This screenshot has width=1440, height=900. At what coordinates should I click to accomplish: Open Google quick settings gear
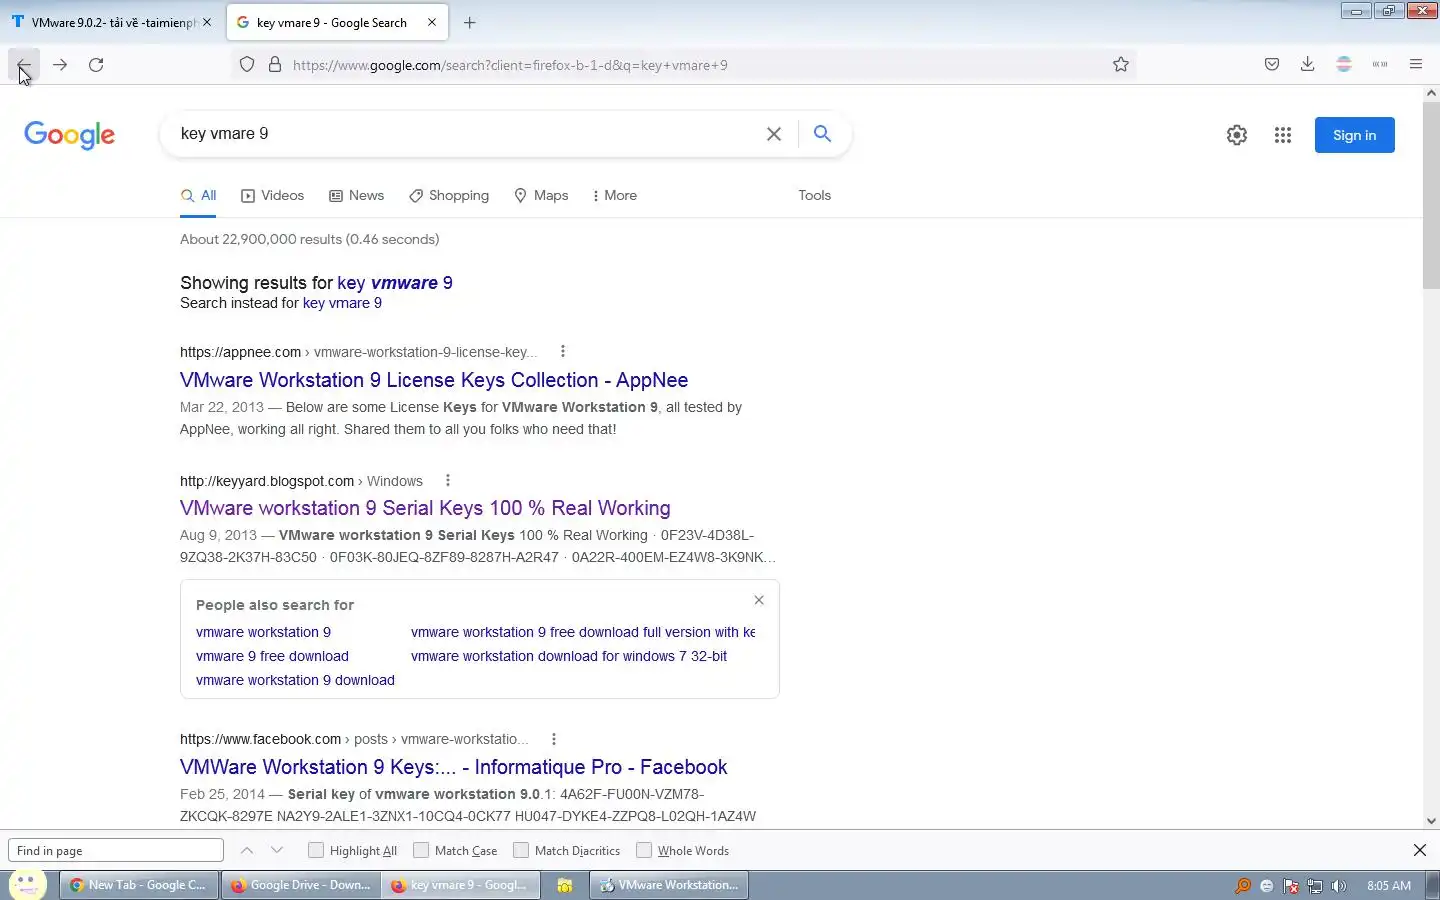1237,135
